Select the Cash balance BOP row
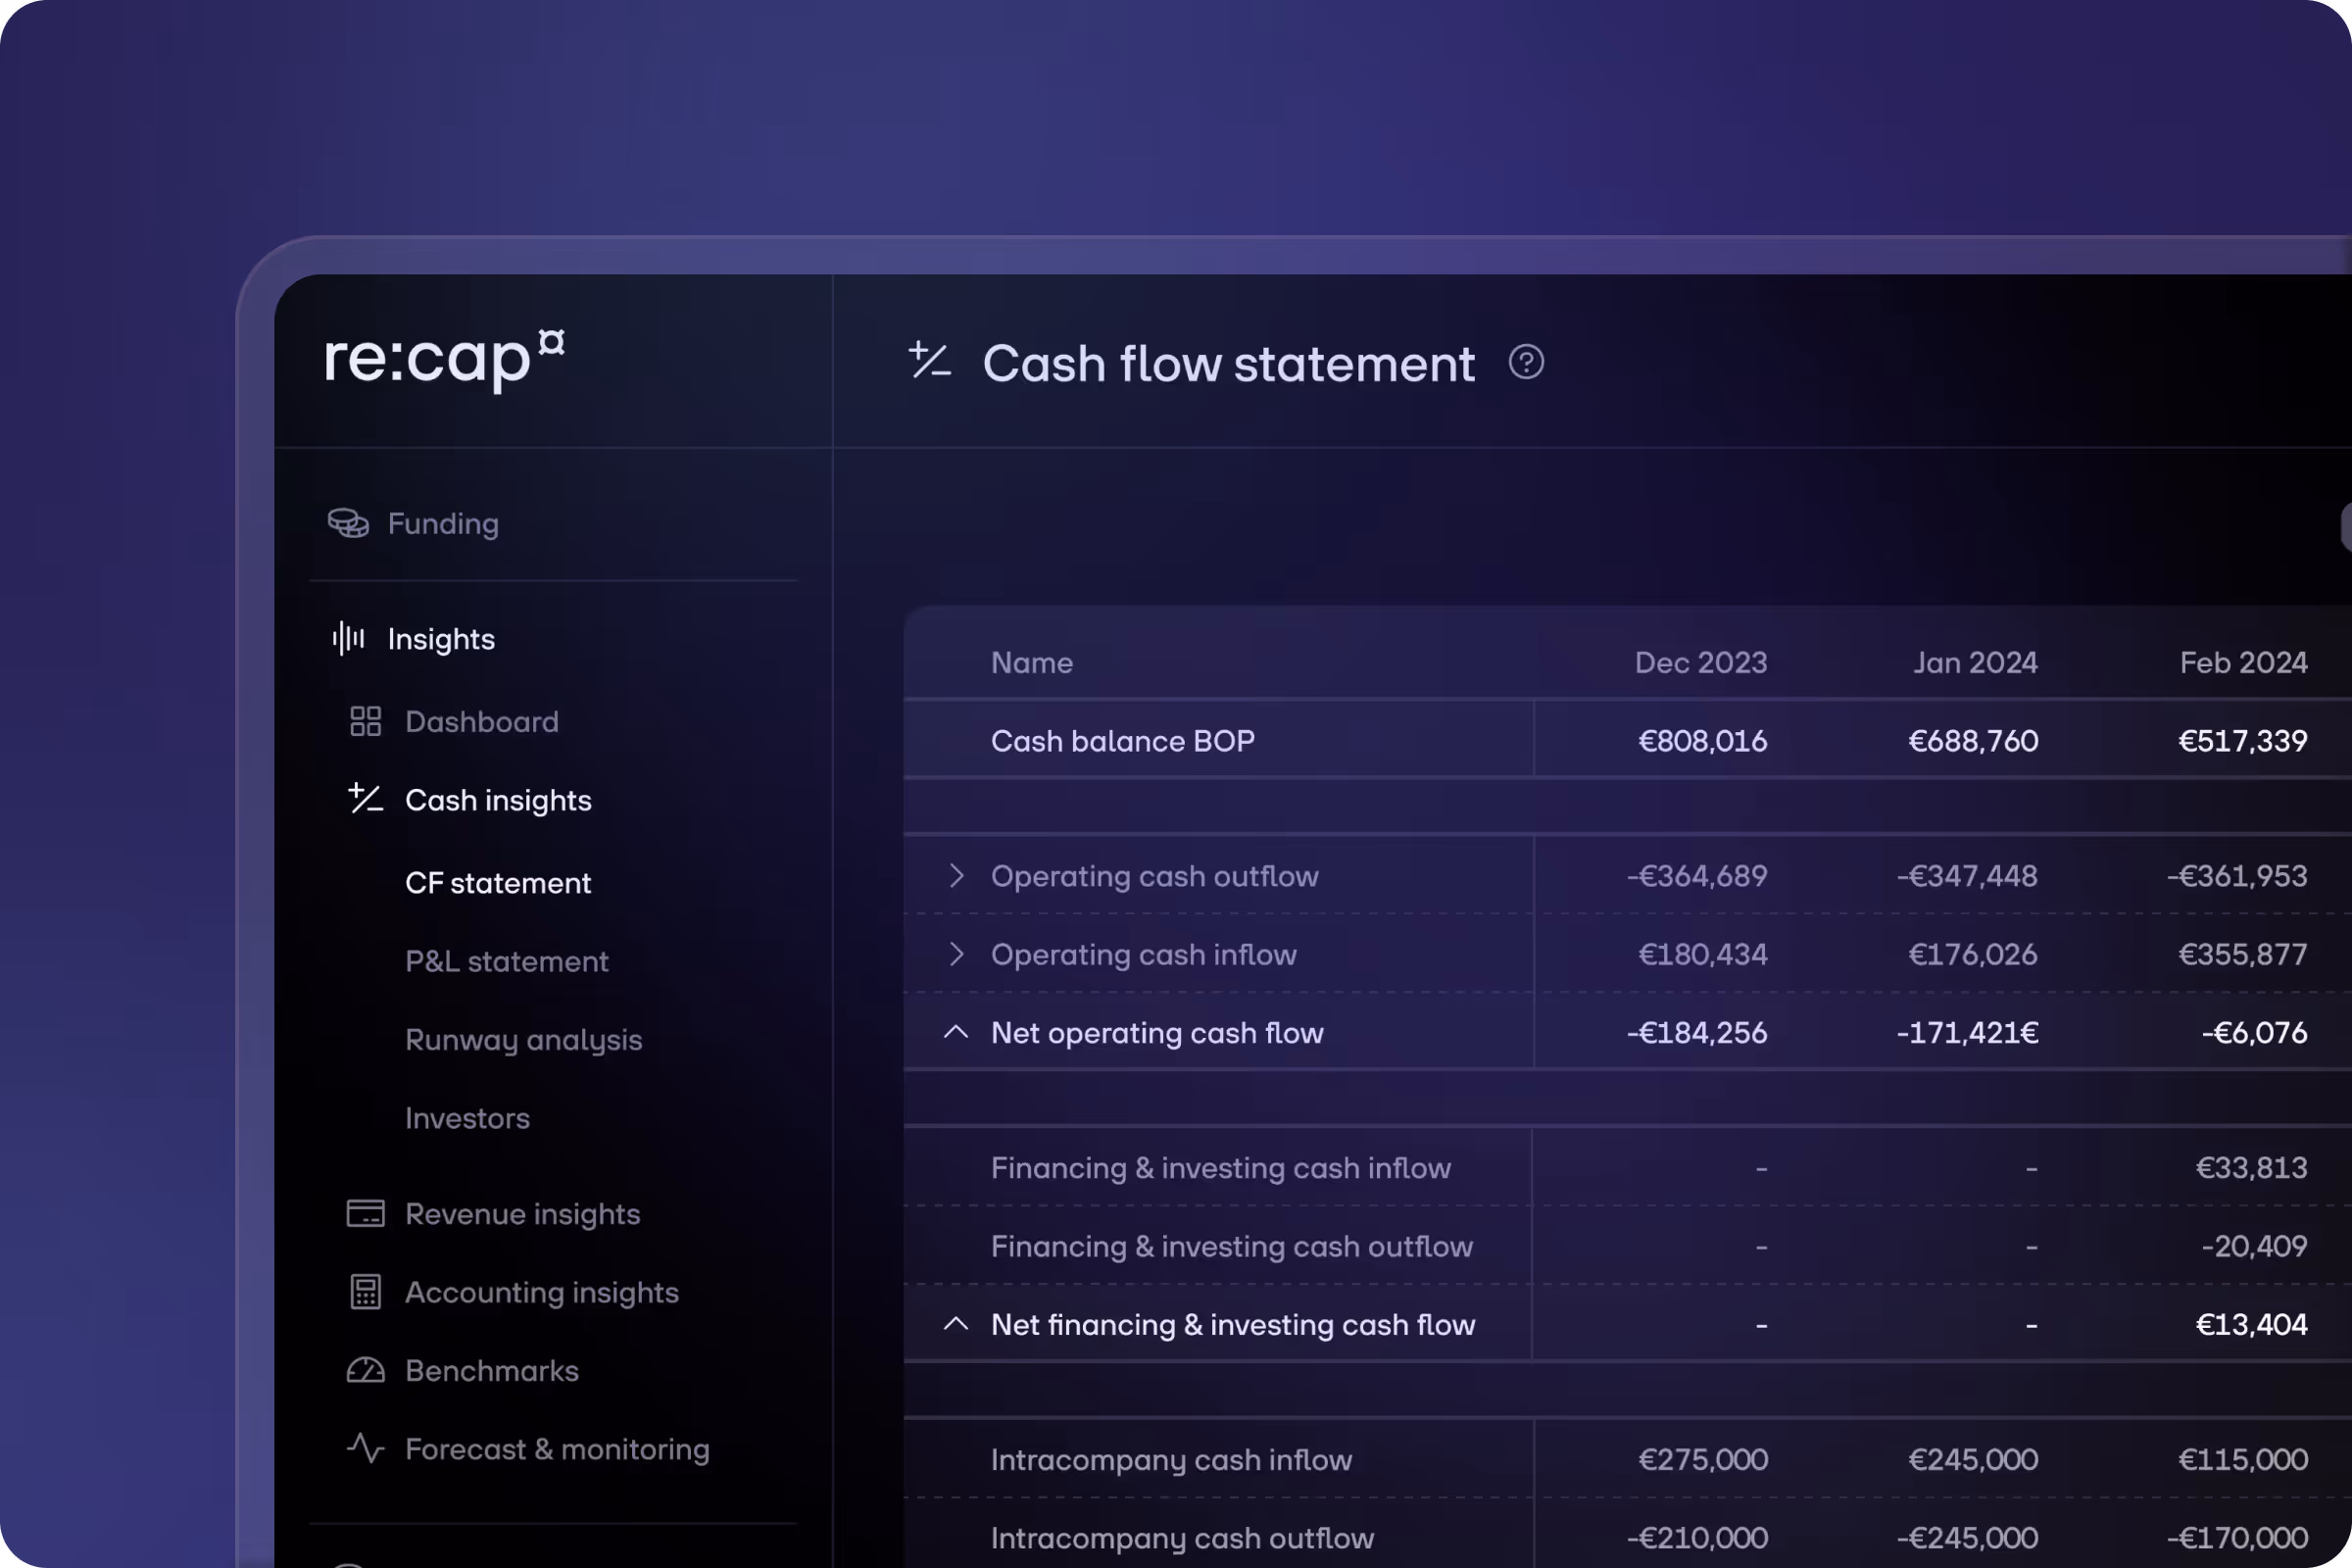This screenshot has height=1568, width=2352. click(1122, 741)
